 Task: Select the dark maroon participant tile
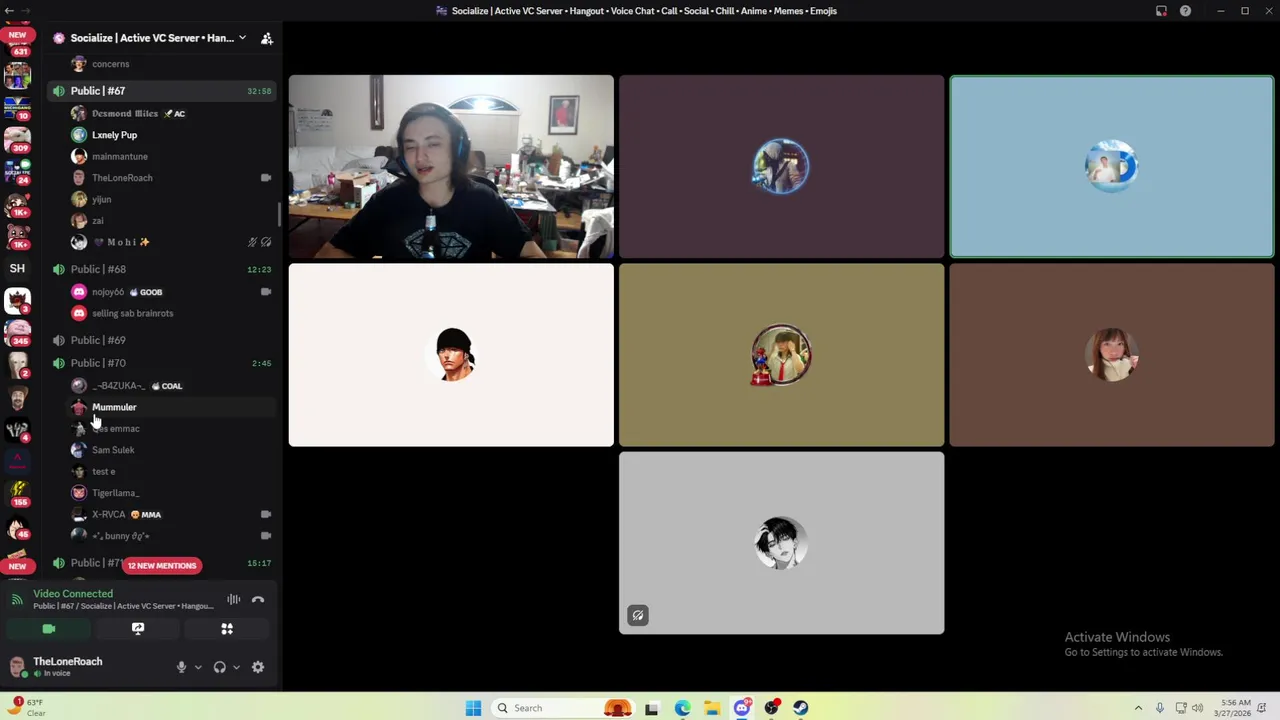point(781,167)
